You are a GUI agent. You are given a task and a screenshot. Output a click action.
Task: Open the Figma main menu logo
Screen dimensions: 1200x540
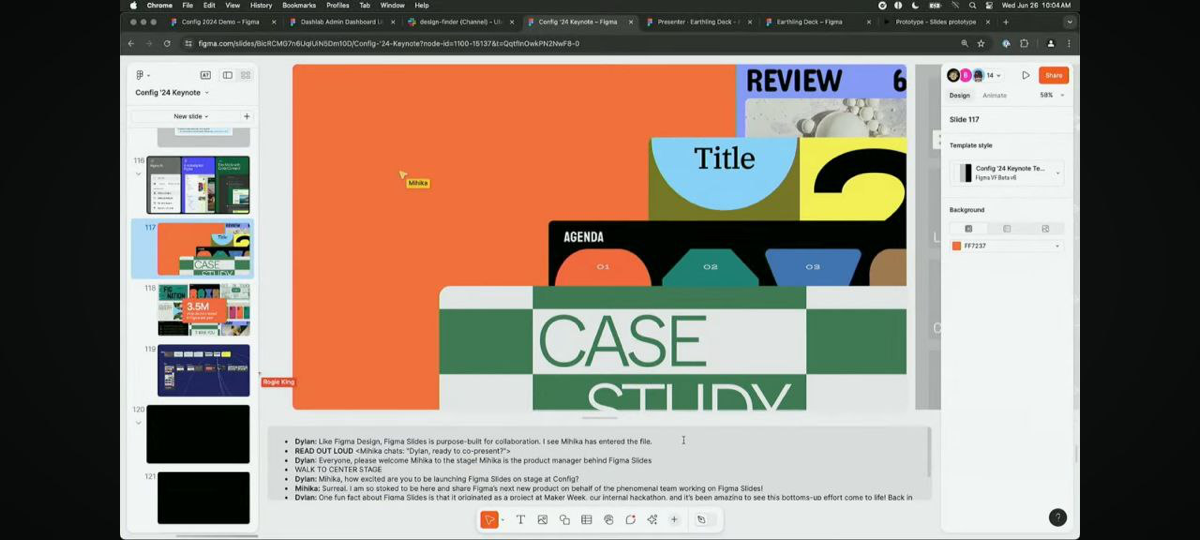click(141, 75)
